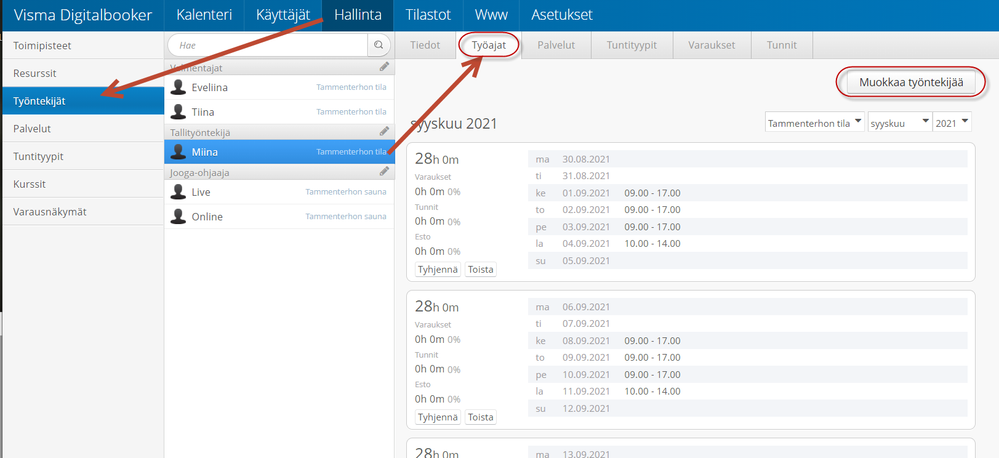This screenshot has width=999, height=458.
Task: Click Miina's person avatar icon
Action: pyautogui.click(x=179, y=152)
